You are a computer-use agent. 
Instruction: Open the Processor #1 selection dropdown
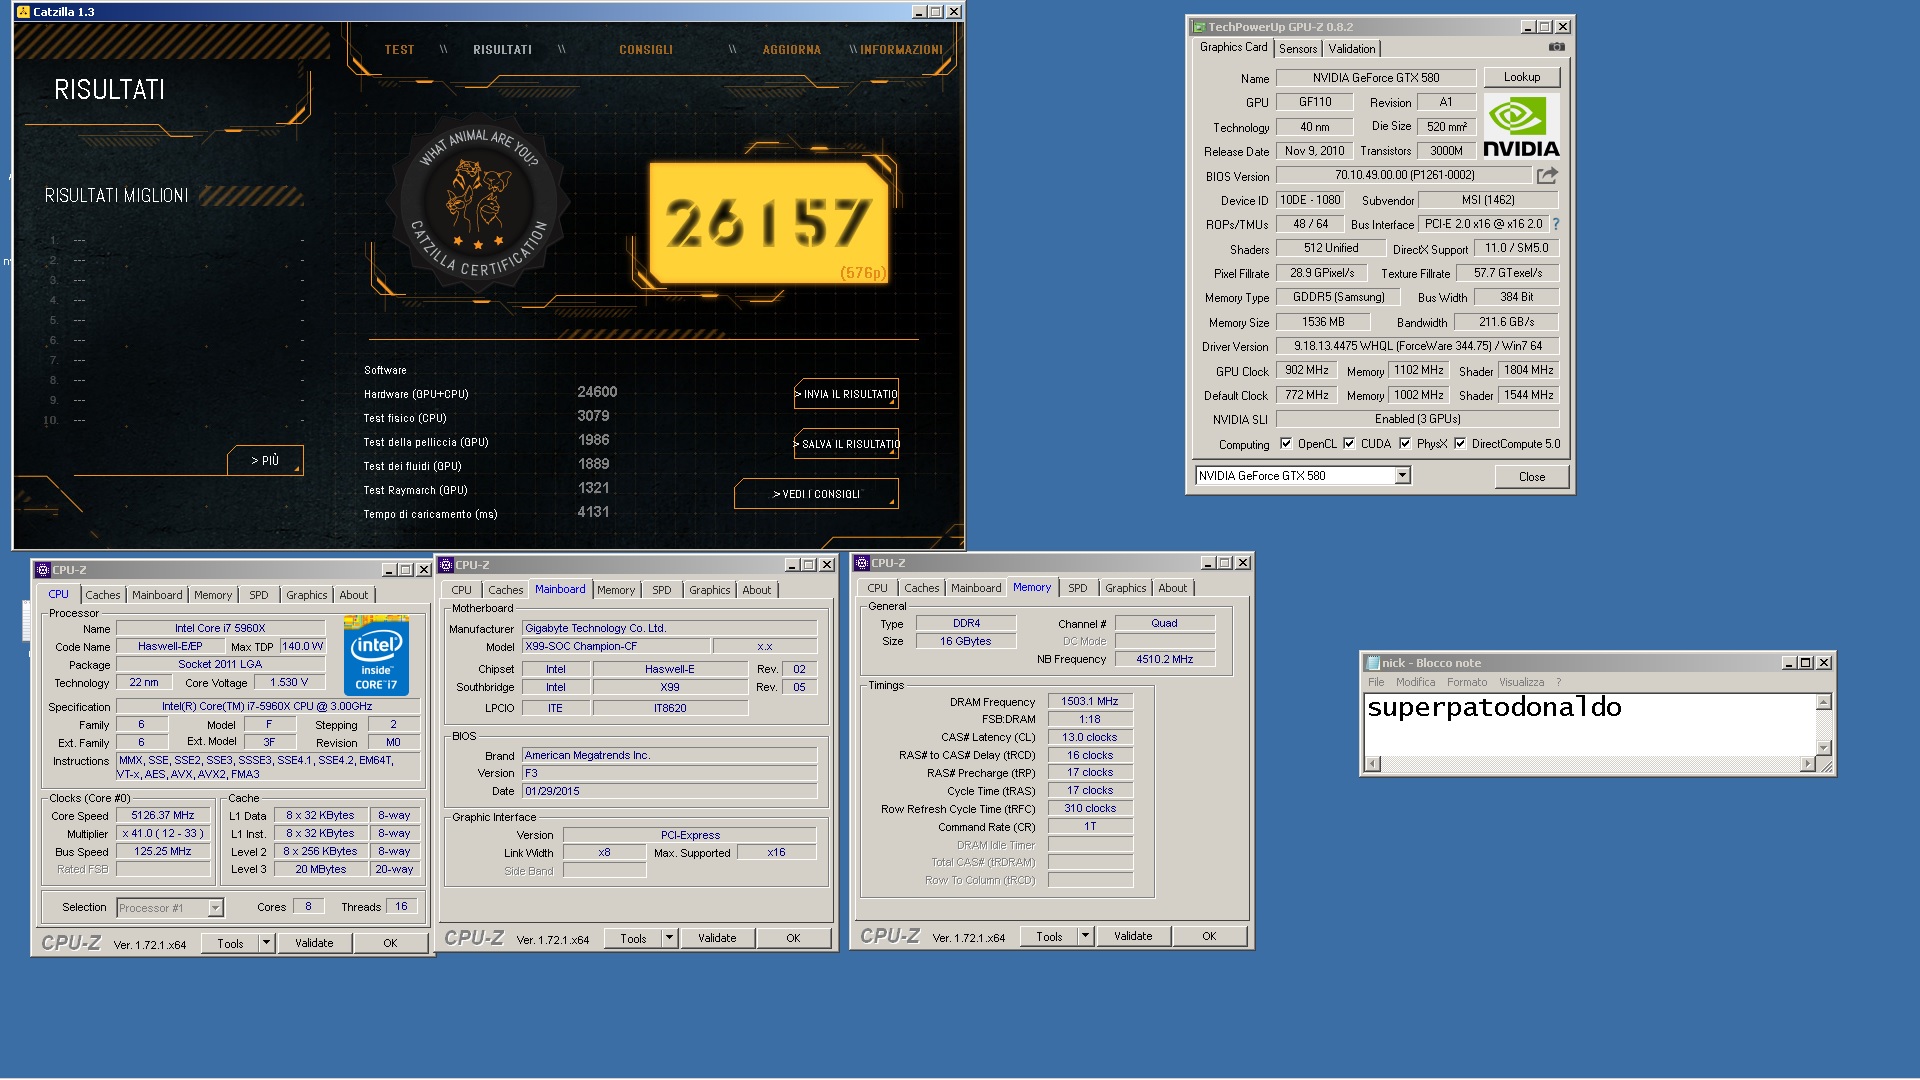[x=215, y=908]
